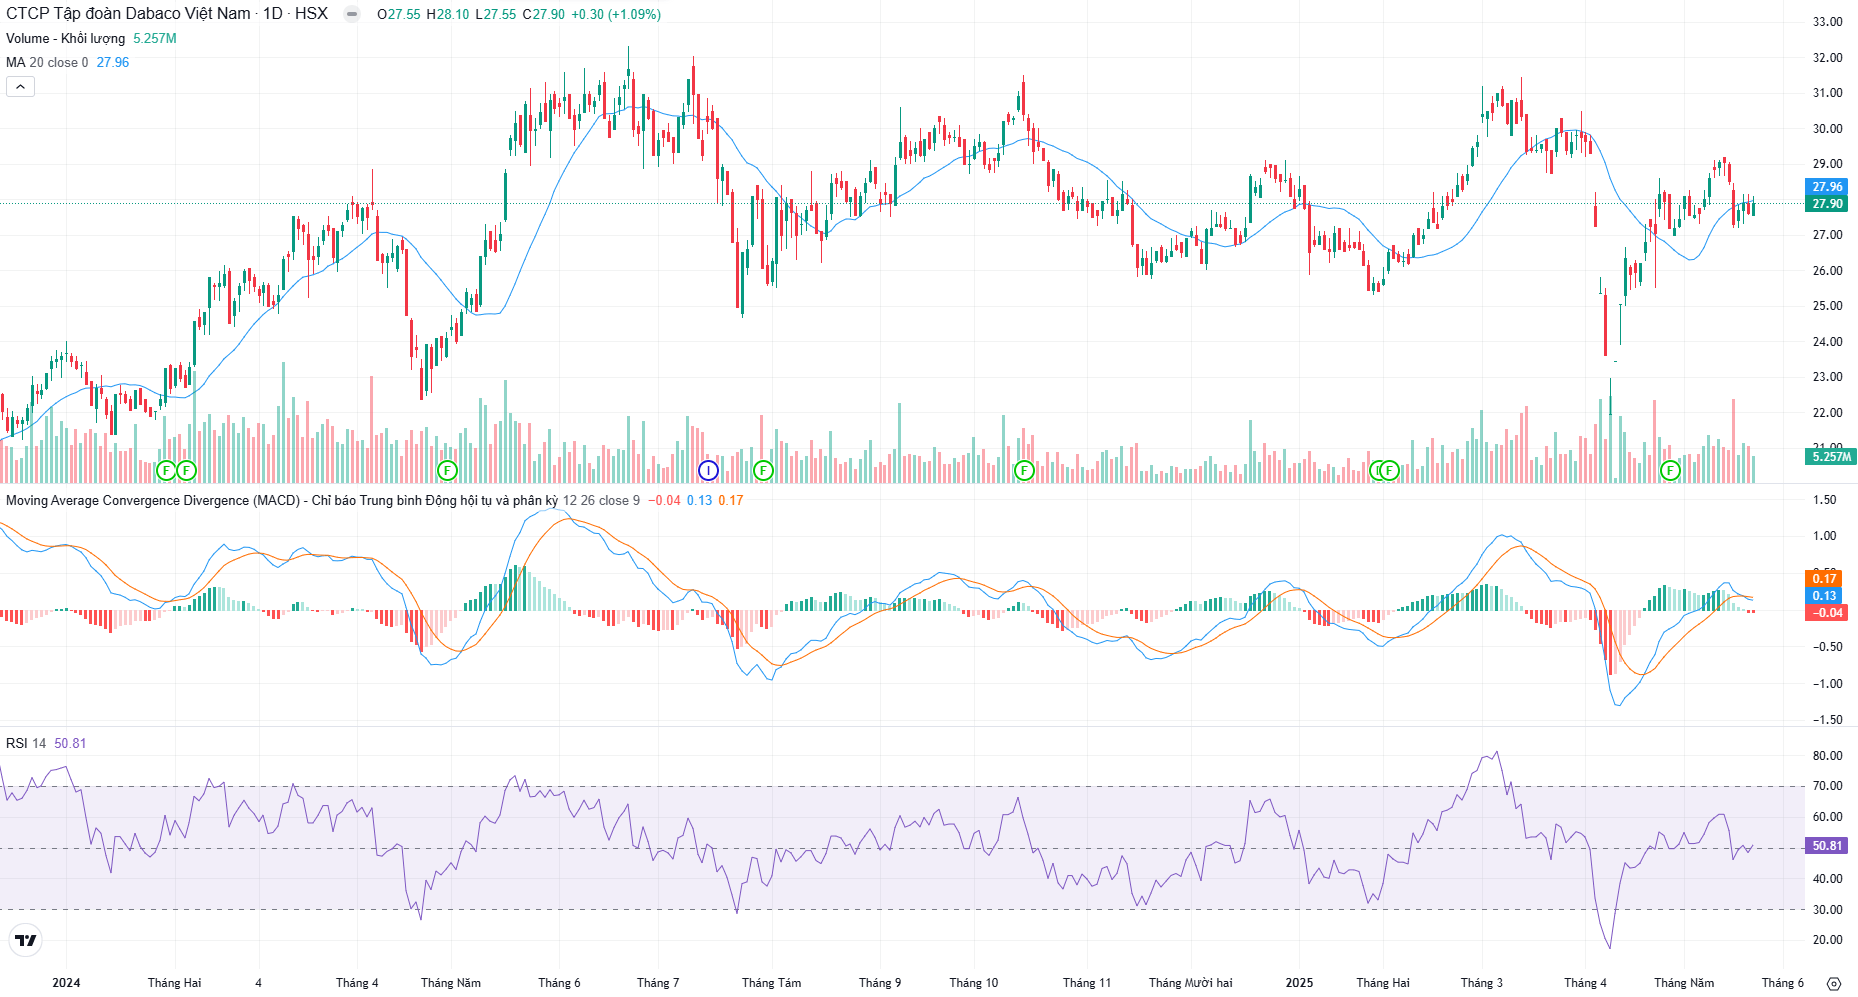Screen dimensions: 1858x997
Task: Click 32.00 on the price axis
Action: 1827,58
